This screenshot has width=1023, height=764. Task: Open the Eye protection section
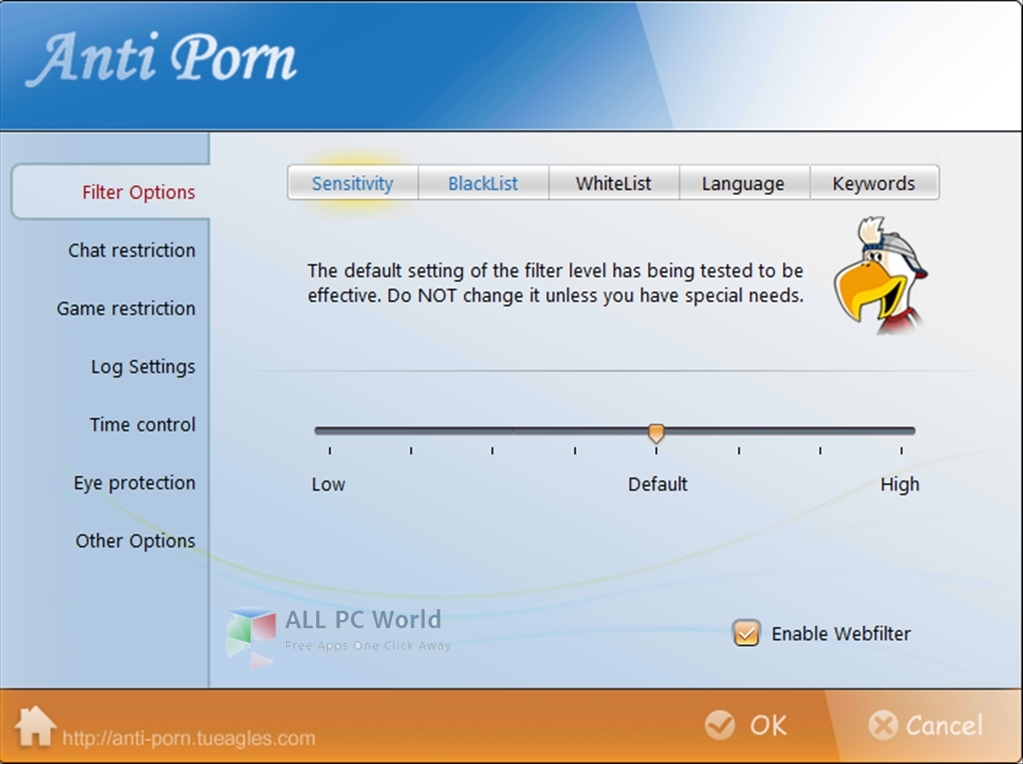134,483
